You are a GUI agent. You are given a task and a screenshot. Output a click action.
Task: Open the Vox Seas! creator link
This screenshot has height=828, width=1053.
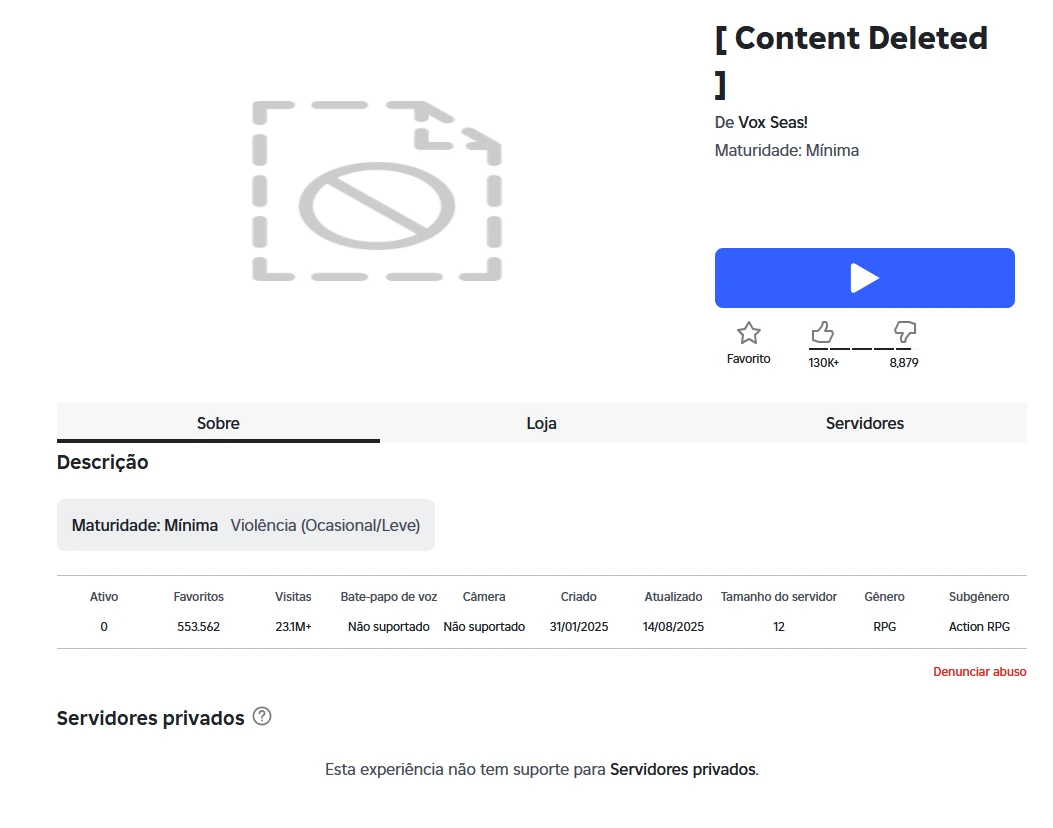pos(772,122)
